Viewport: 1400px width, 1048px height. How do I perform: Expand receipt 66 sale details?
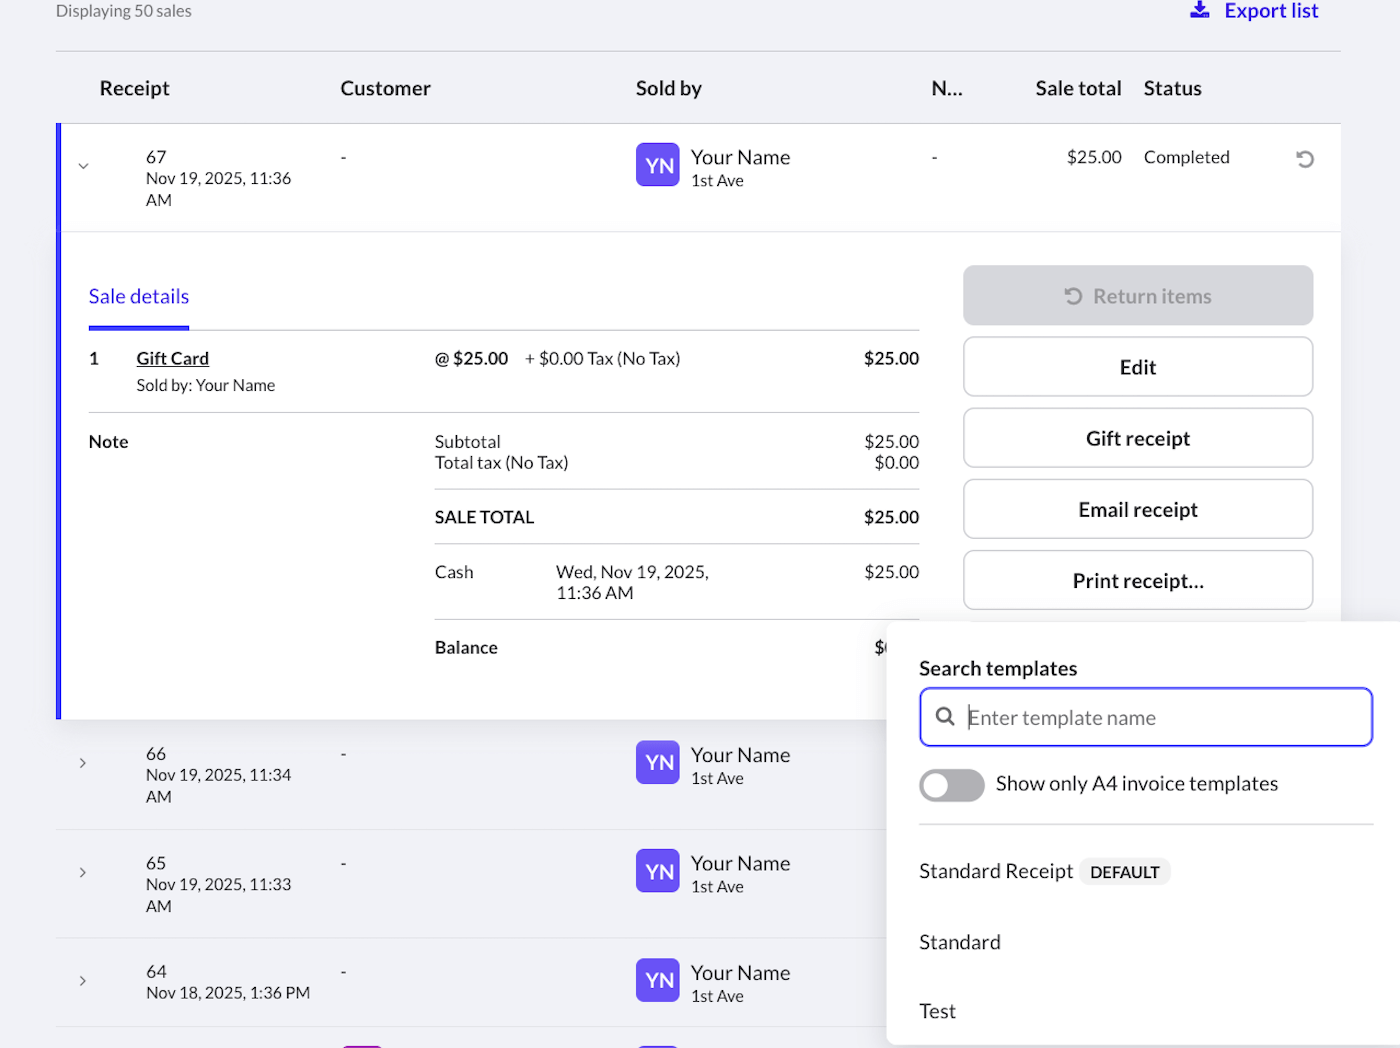point(83,764)
